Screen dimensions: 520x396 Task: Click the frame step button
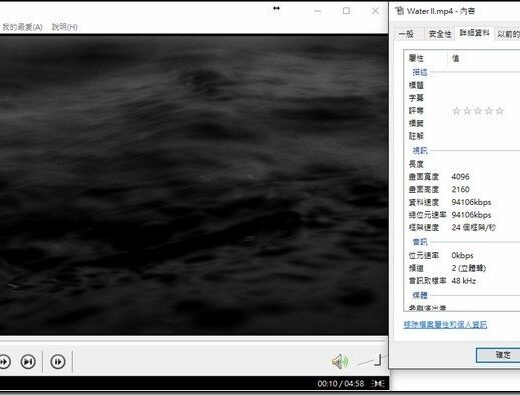[58, 362]
